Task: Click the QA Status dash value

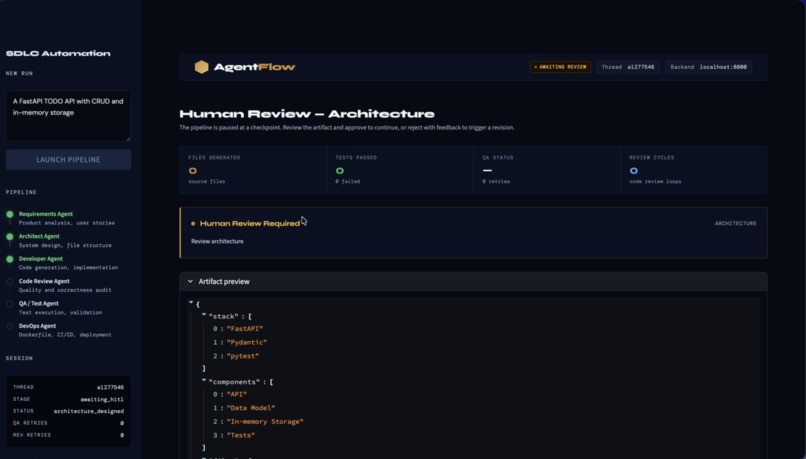Action: coord(487,171)
